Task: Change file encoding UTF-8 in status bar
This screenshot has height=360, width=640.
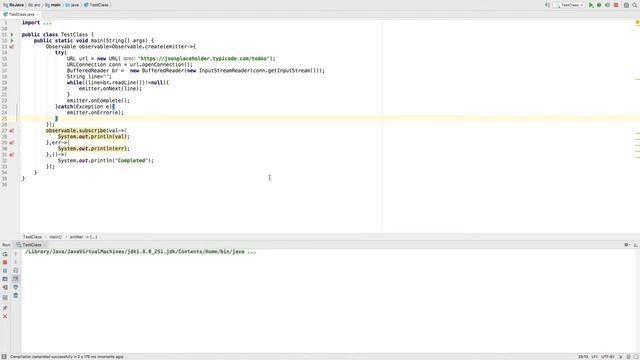Action: (x=607, y=357)
